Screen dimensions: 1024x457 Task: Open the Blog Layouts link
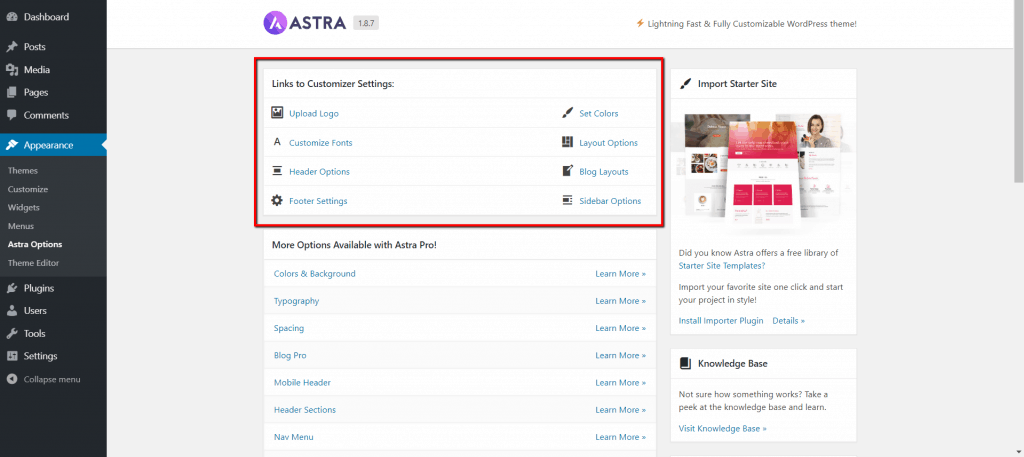(x=604, y=172)
